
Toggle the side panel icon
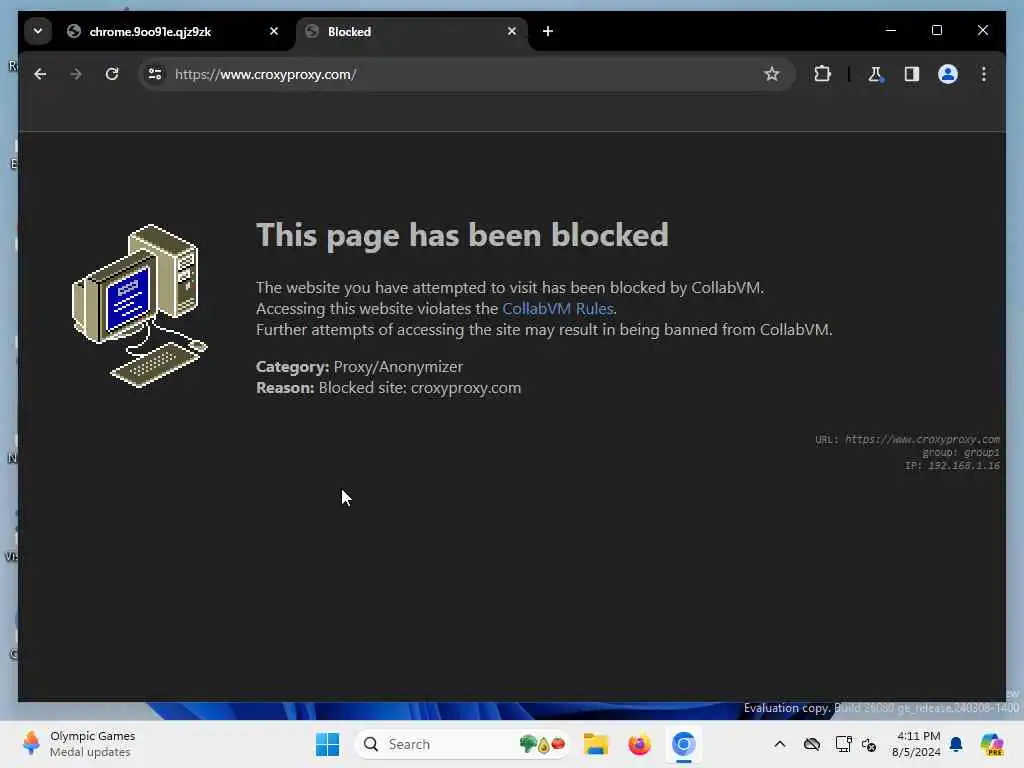click(x=912, y=74)
